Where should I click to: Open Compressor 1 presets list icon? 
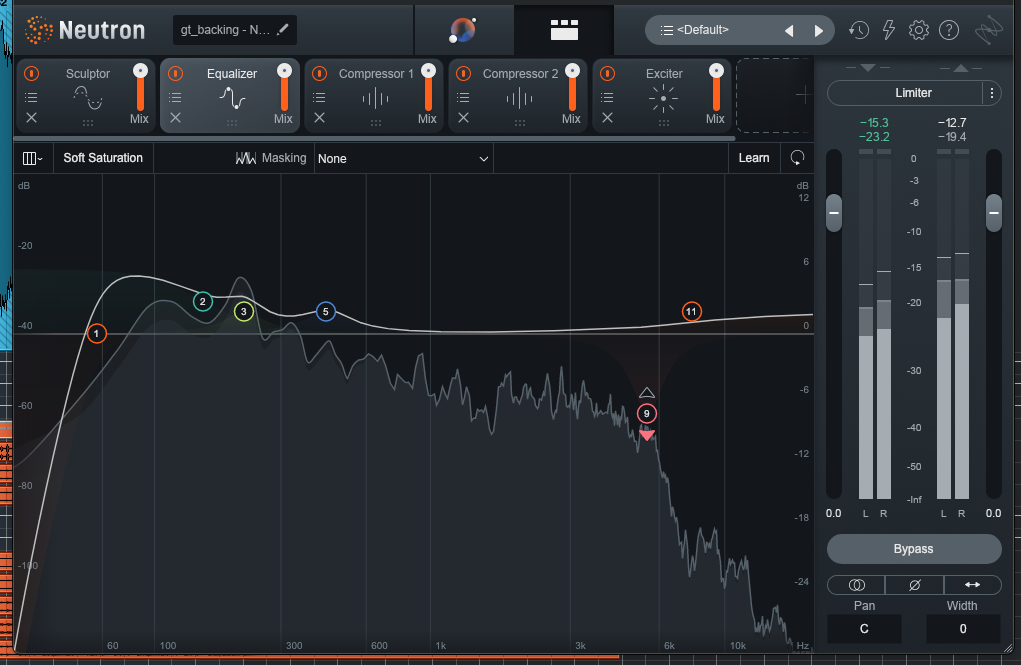(x=319, y=97)
